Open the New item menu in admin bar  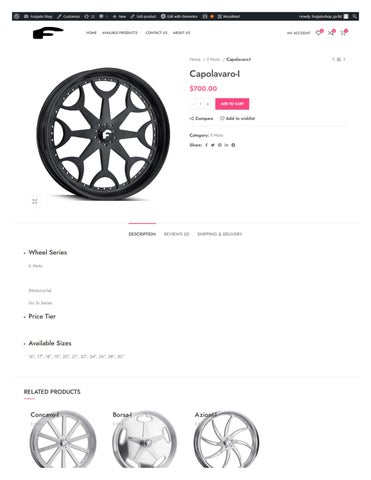pyautogui.click(x=119, y=16)
